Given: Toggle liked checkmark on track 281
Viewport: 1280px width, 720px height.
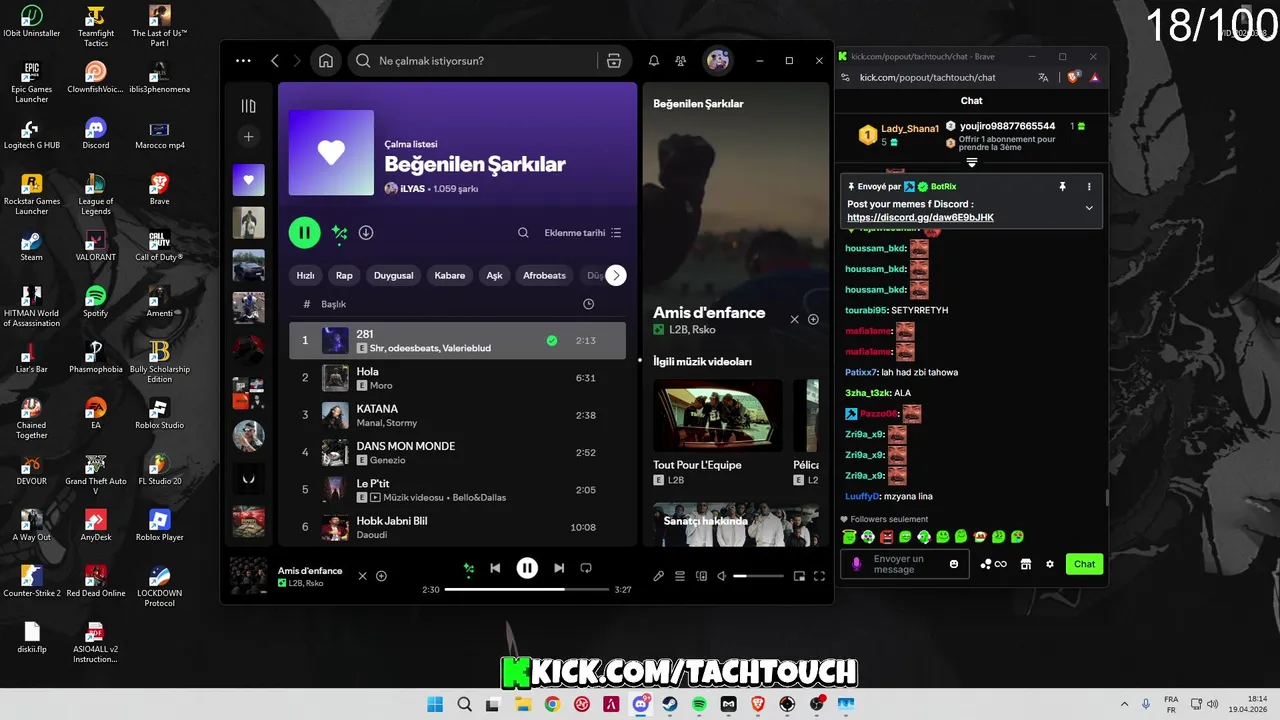Looking at the screenshot, I should coord(552,341).
